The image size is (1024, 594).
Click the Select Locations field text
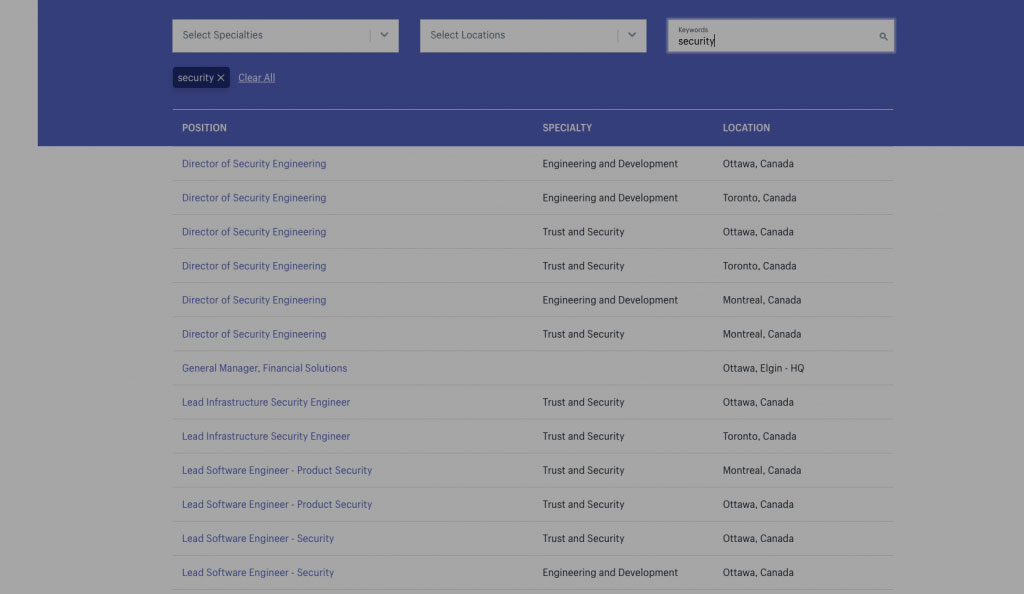(468, 35)
